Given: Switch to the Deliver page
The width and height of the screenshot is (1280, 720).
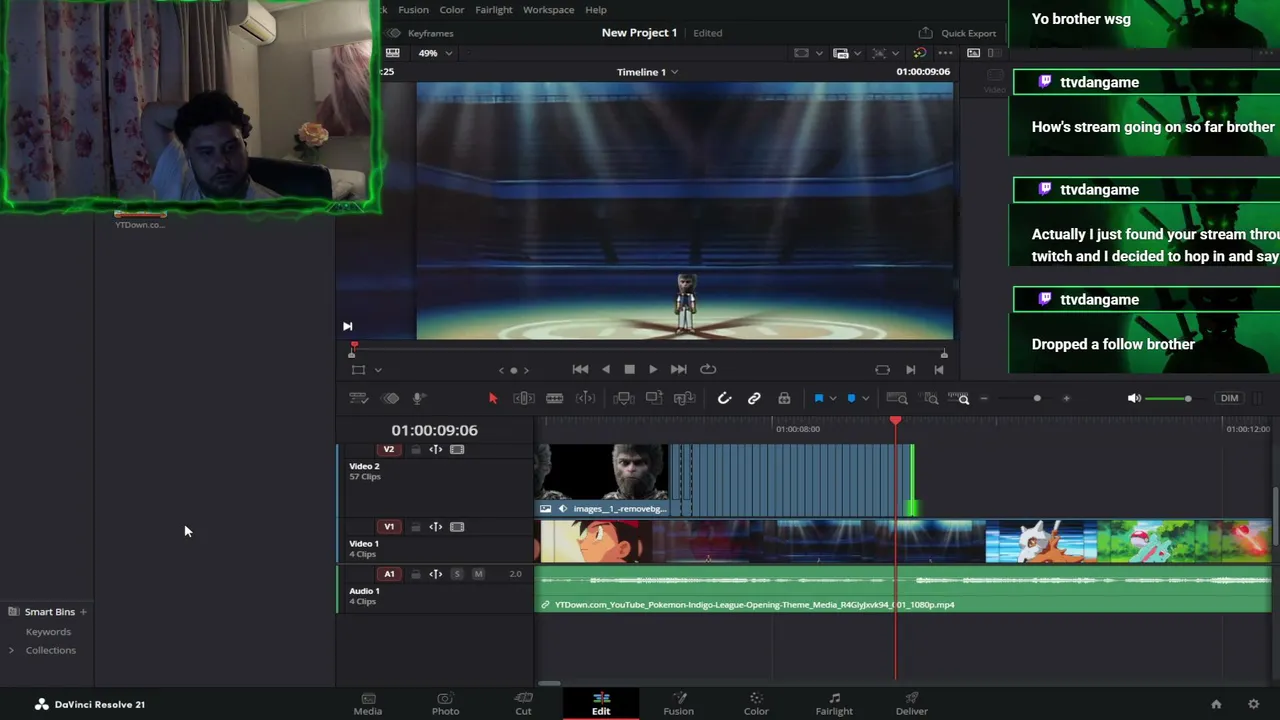Looking at the screenshot, I should coord(911,704).
